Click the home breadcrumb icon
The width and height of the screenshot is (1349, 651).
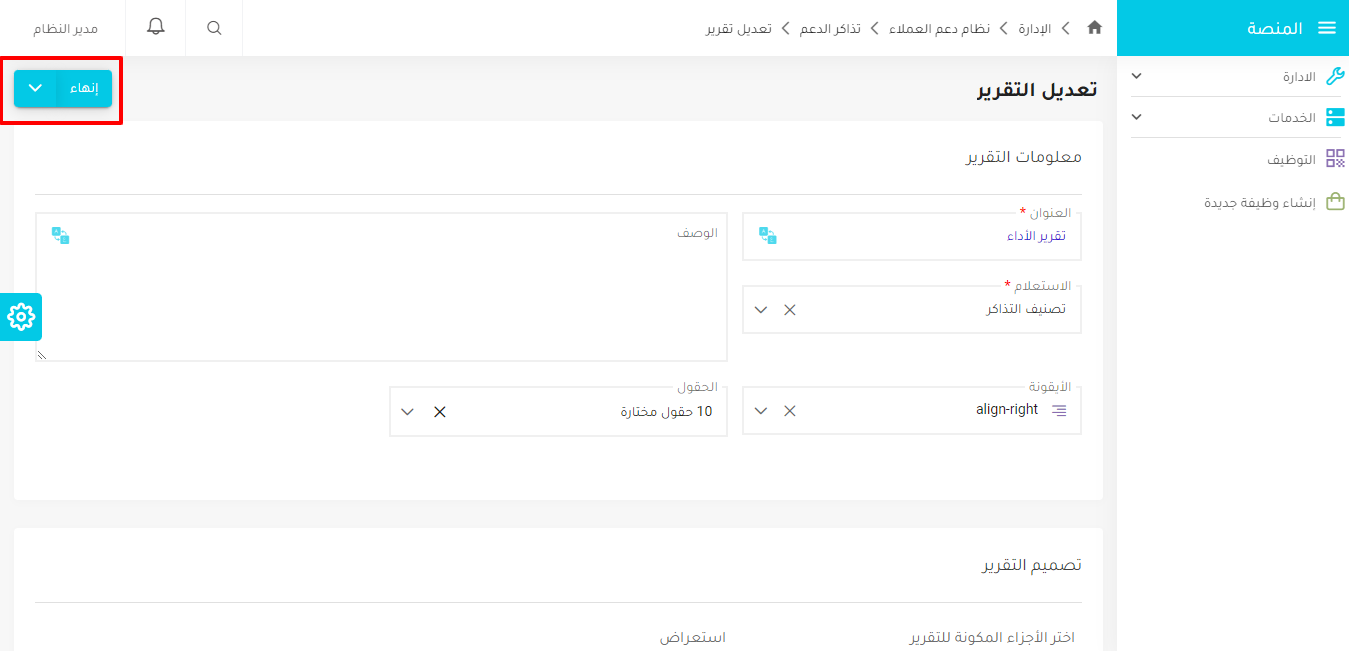(1094, 28)
